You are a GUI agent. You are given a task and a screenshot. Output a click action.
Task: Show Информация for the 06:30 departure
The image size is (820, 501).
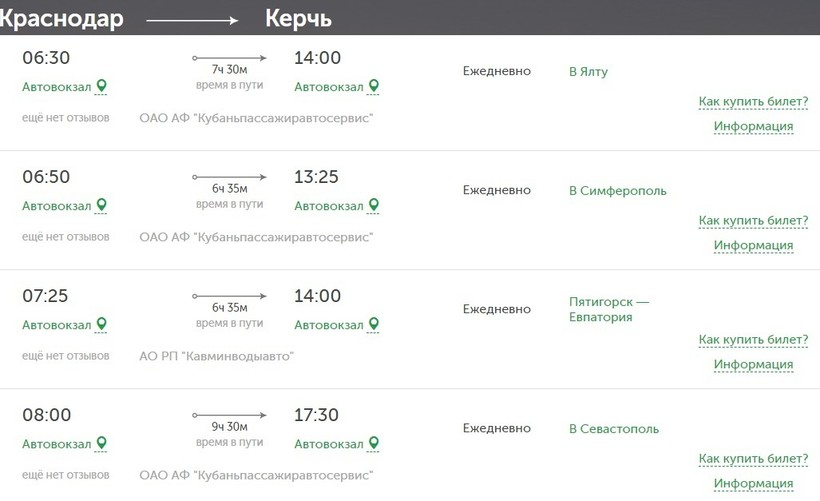[x=753, y=126]
